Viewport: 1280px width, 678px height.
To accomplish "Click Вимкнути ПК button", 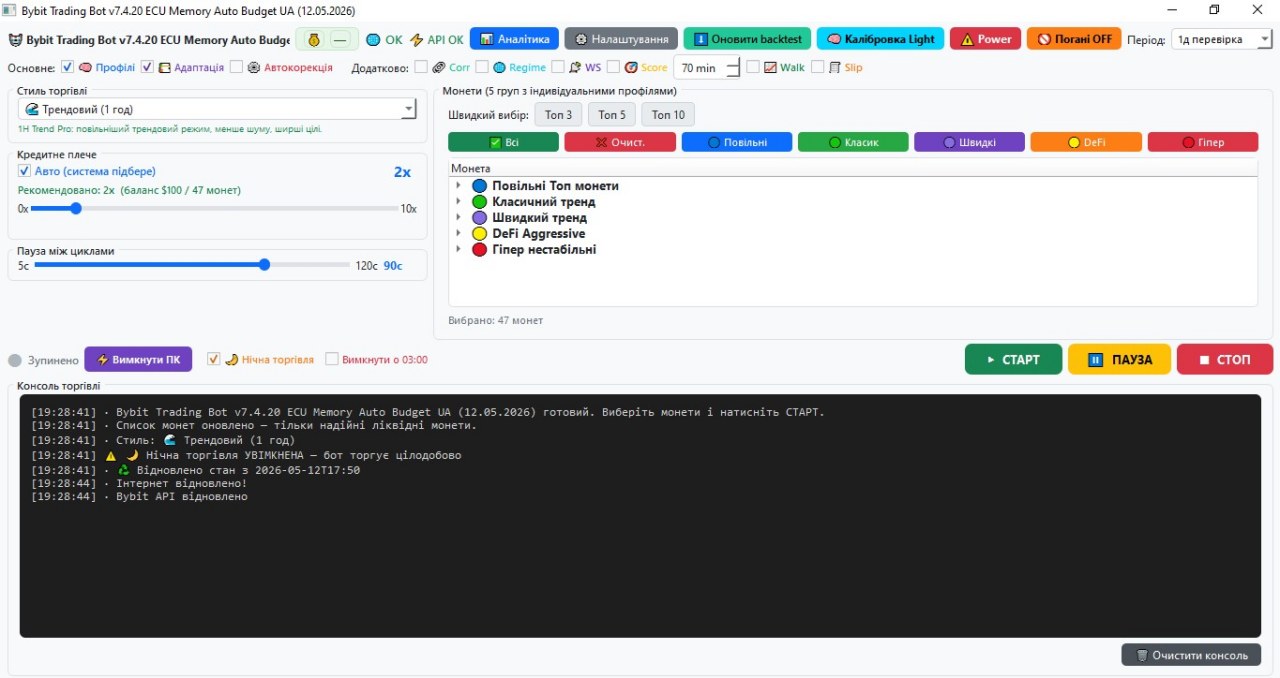I will point(138,360).
